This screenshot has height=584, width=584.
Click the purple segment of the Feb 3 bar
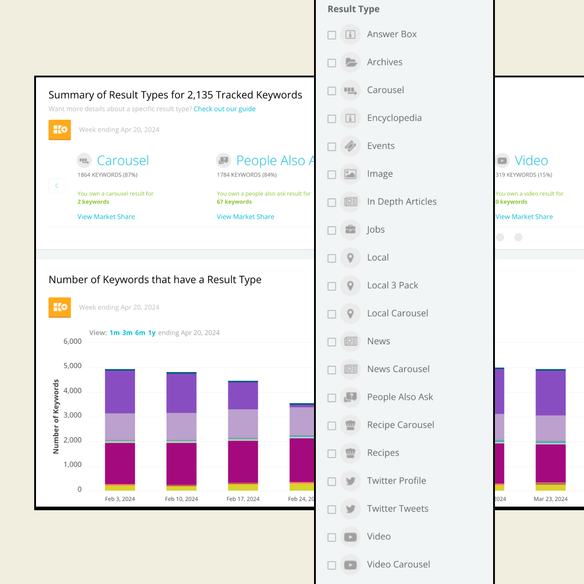pos(120,392)
